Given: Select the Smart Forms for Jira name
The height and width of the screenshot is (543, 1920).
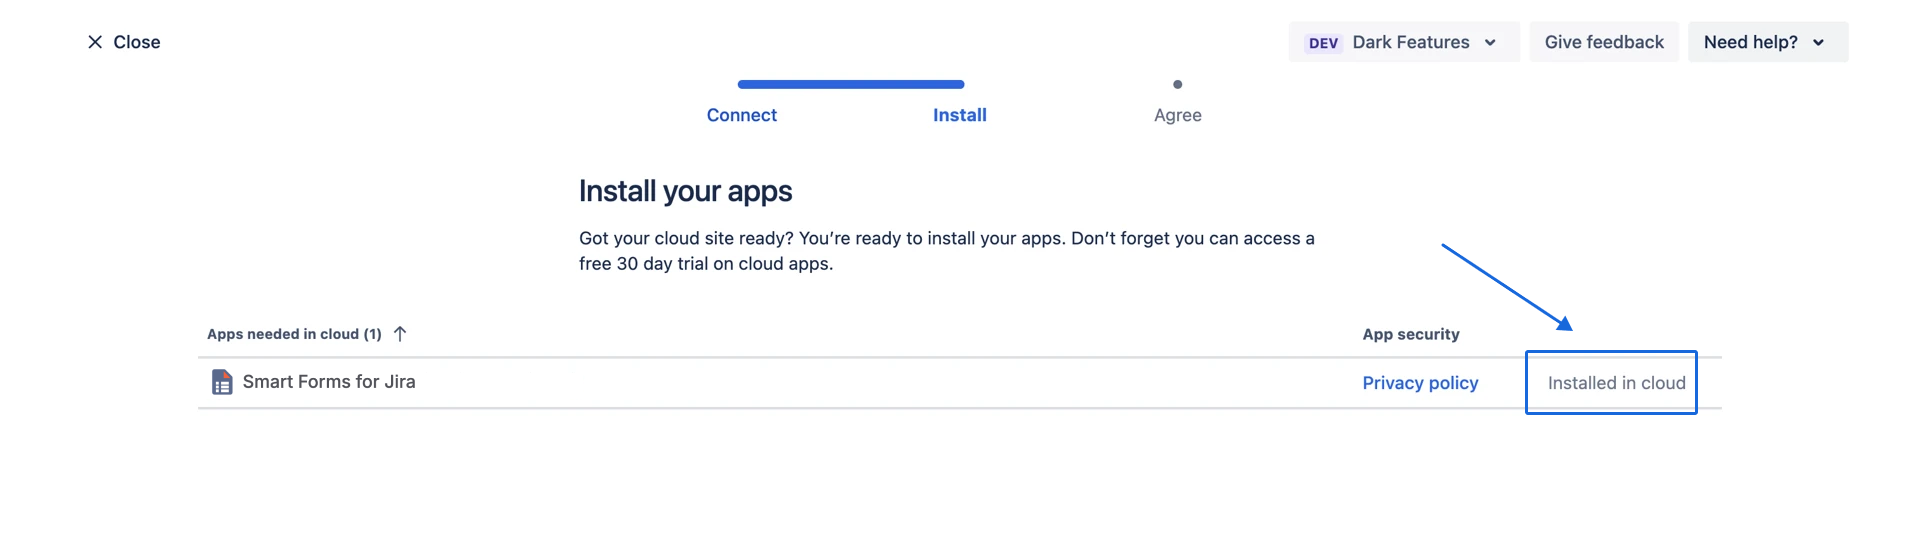Looking at the screenshot, I should 329,382.
